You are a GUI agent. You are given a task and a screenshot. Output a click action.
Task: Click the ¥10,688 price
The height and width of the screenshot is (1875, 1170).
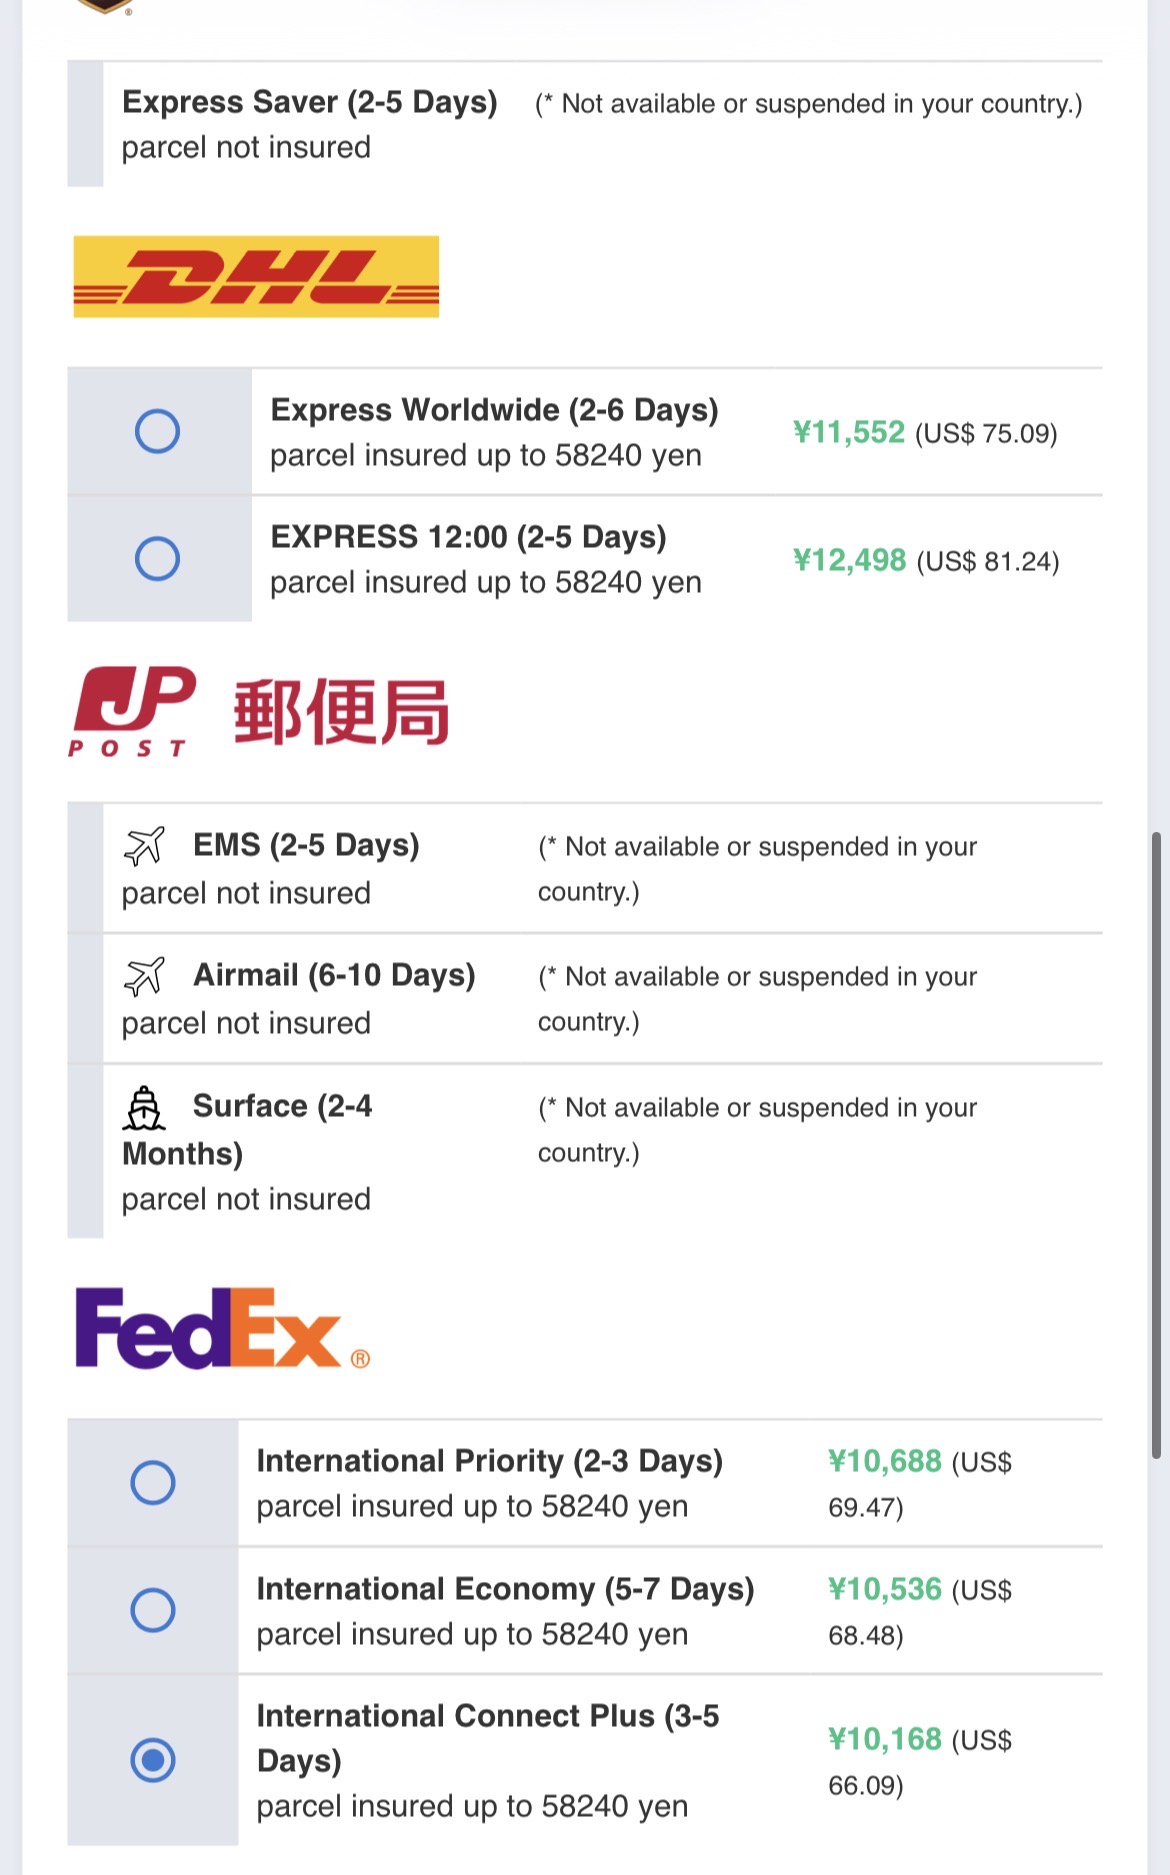885,1461
